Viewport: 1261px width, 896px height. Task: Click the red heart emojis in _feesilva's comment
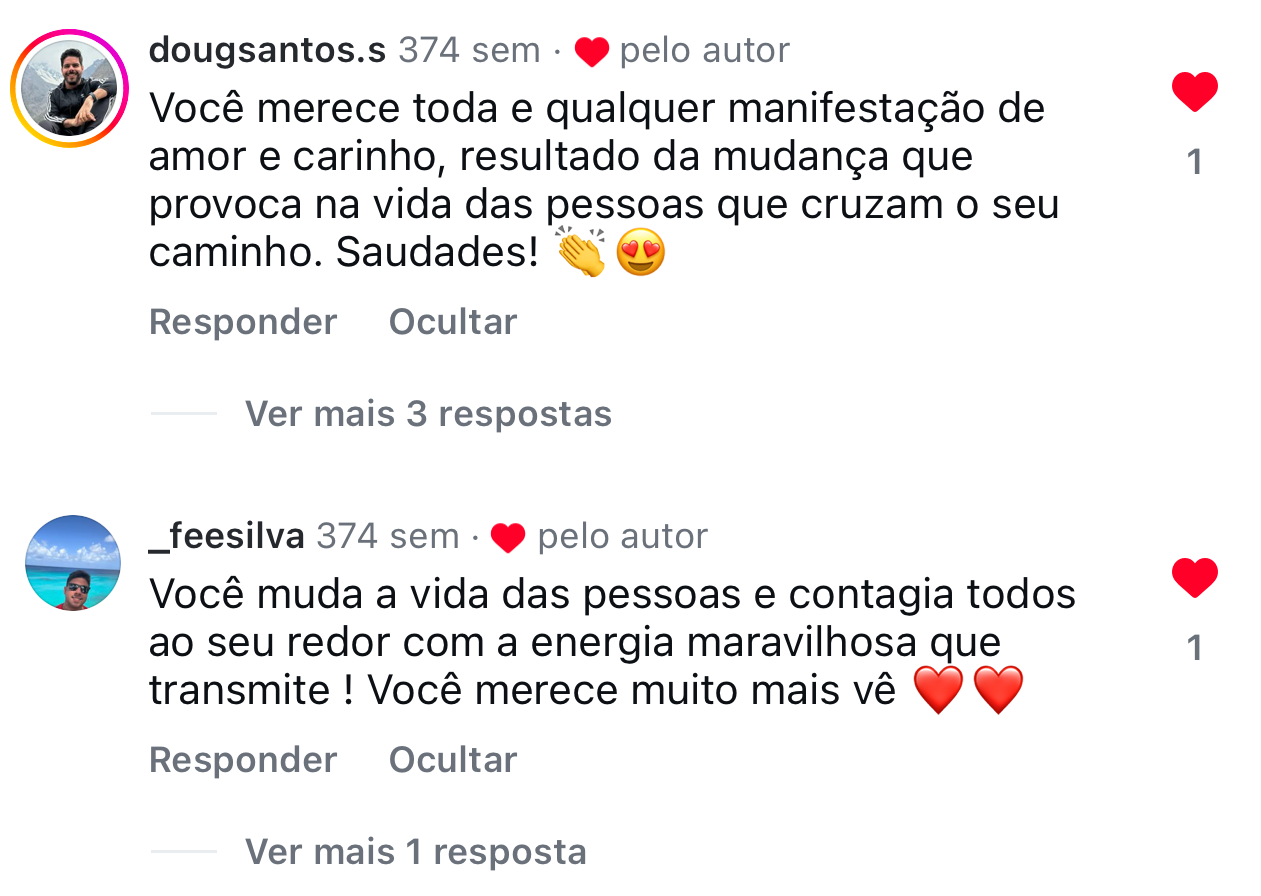click(x=969, y=690)
